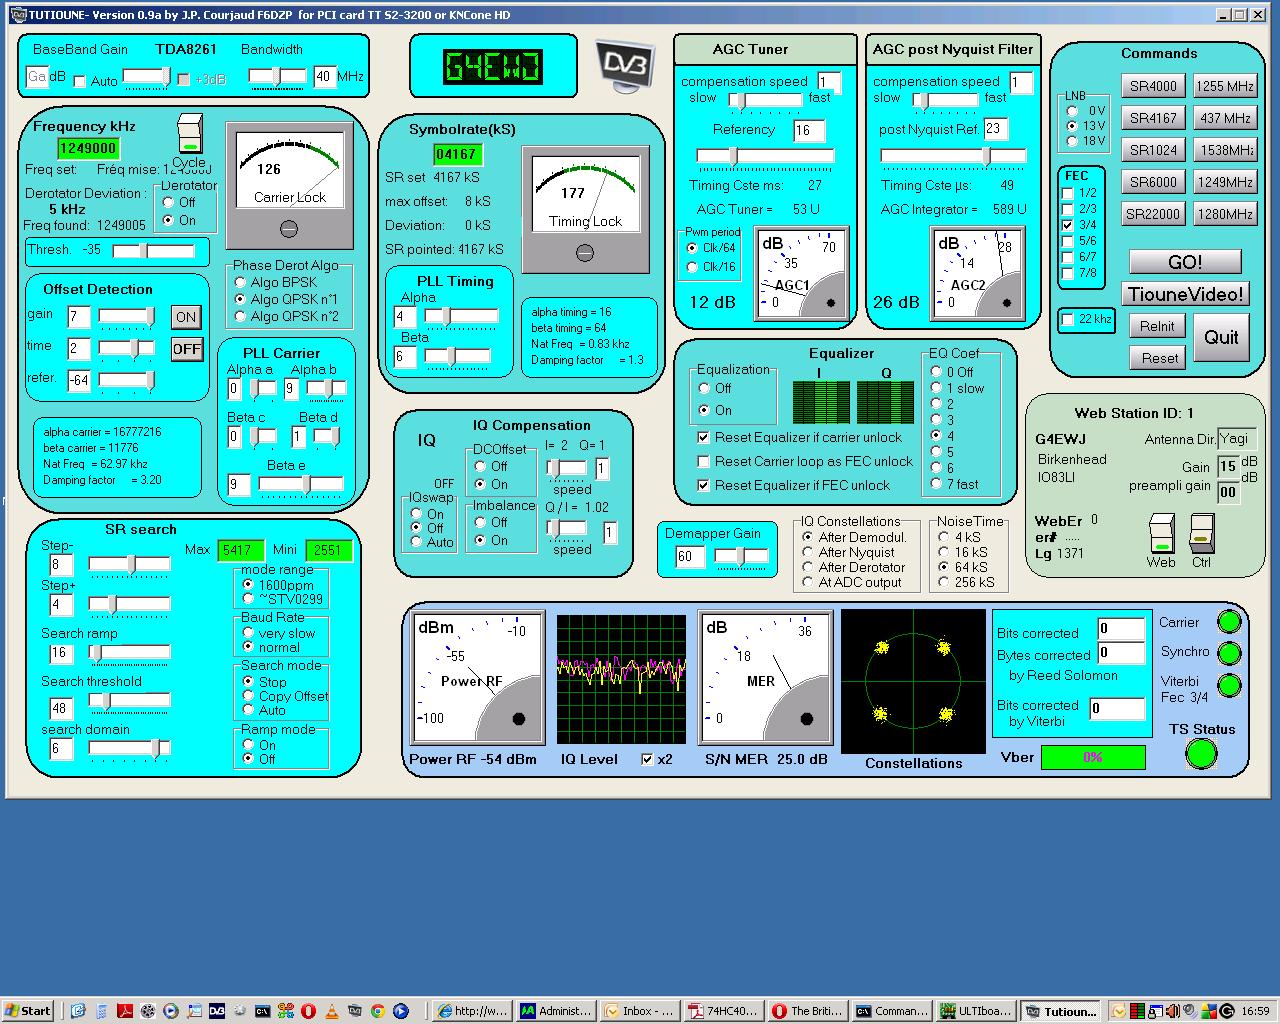Open command prompt quick launch icon
Screen dimensions: 1280x1024
pyautogui.click(x=262, y=1011)
